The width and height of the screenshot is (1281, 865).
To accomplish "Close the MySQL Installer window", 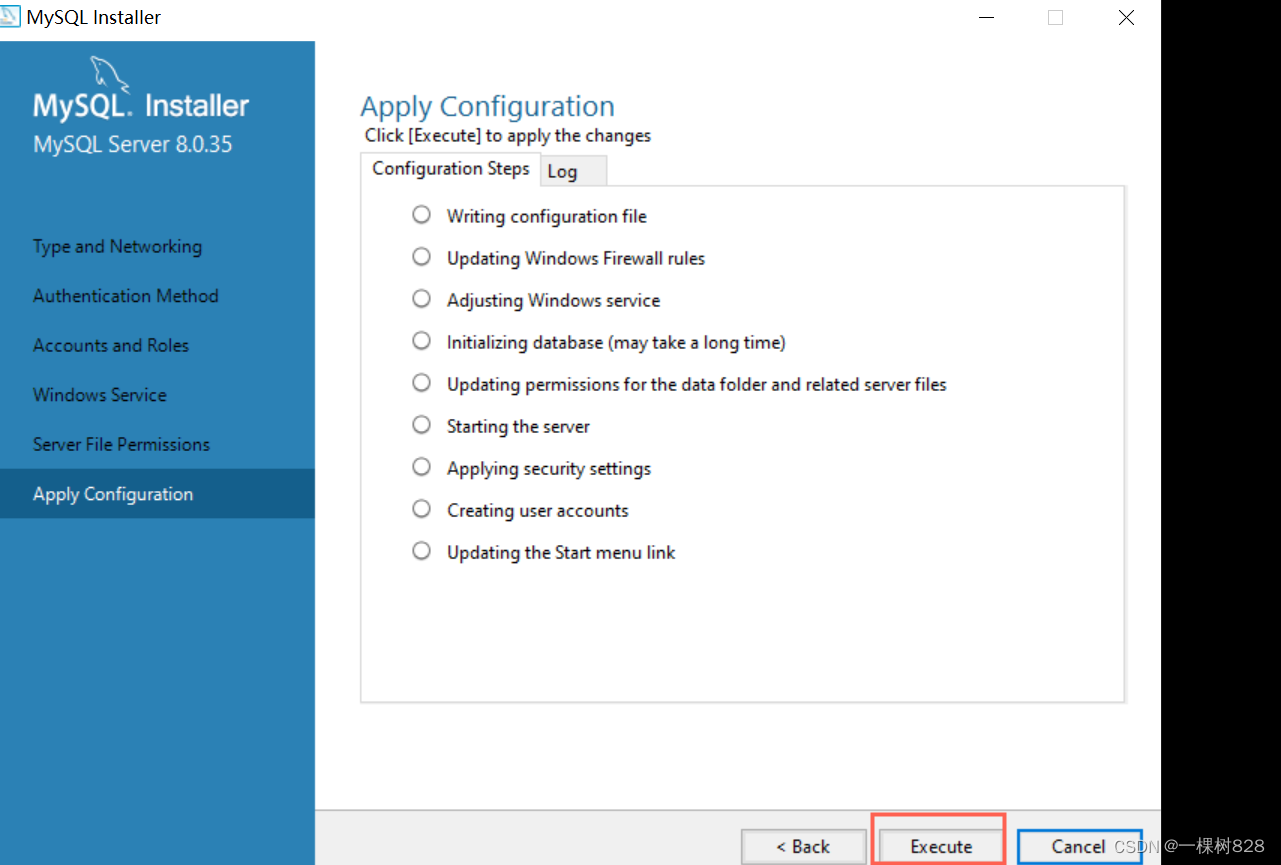I will point(1126,17).
